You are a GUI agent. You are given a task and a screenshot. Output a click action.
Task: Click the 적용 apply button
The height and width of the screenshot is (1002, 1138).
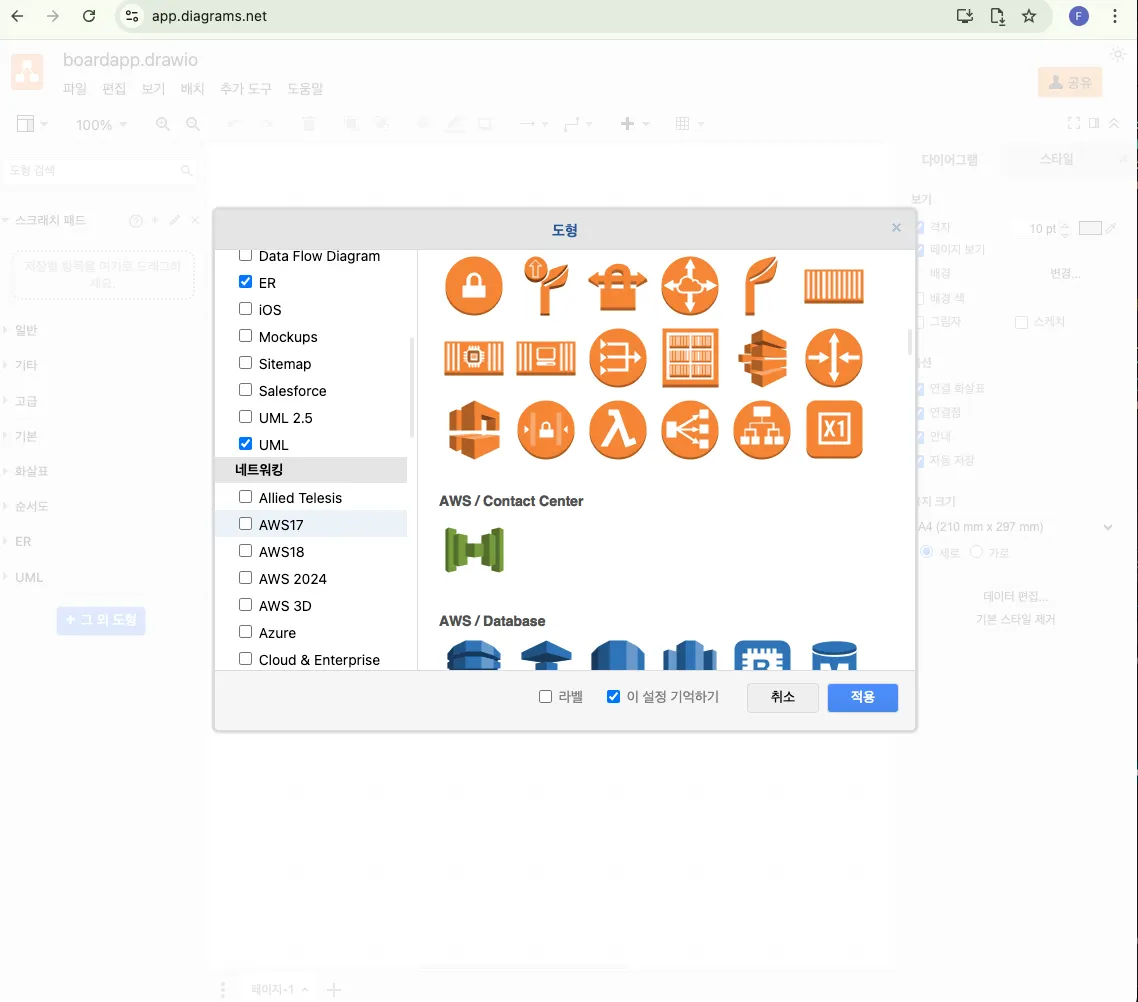point(862,697)
